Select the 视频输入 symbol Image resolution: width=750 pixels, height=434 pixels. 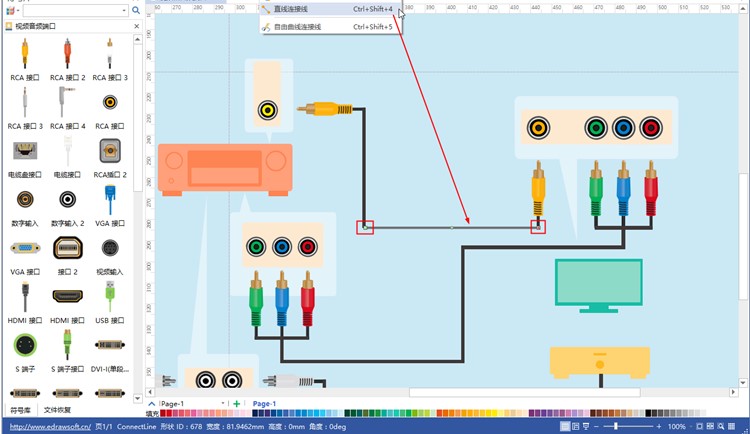point(110,248)
